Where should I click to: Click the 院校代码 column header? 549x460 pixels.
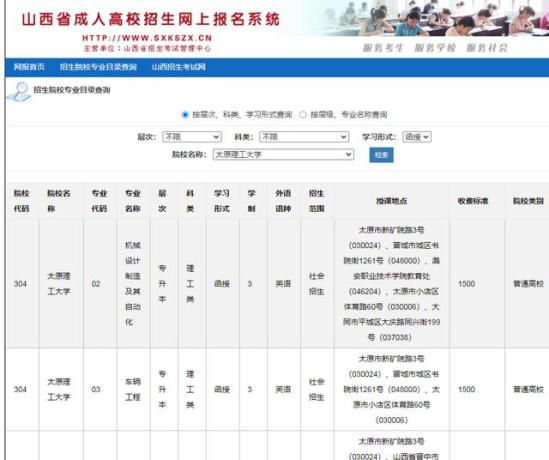click(x=21, y=201)
